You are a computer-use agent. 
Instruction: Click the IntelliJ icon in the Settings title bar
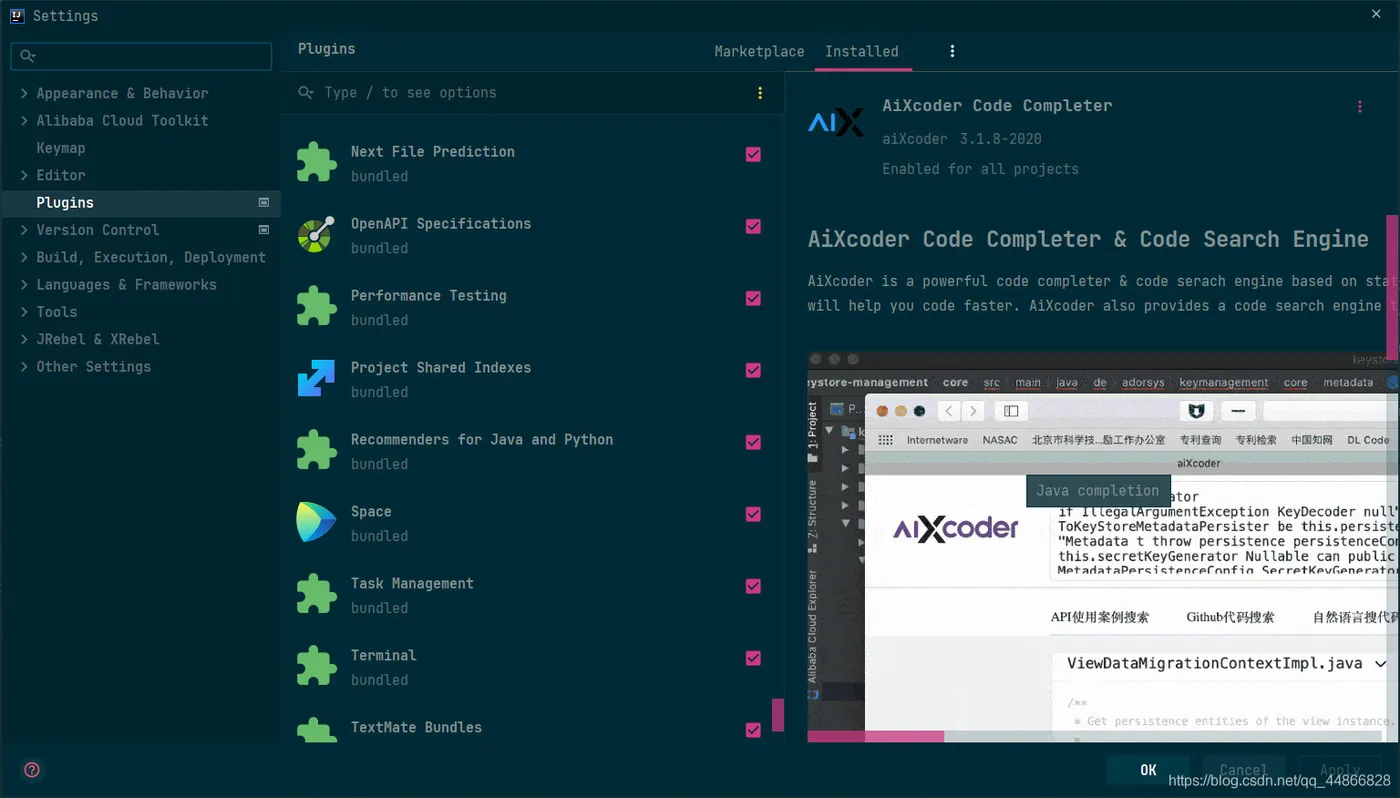(x=17, y=16)
